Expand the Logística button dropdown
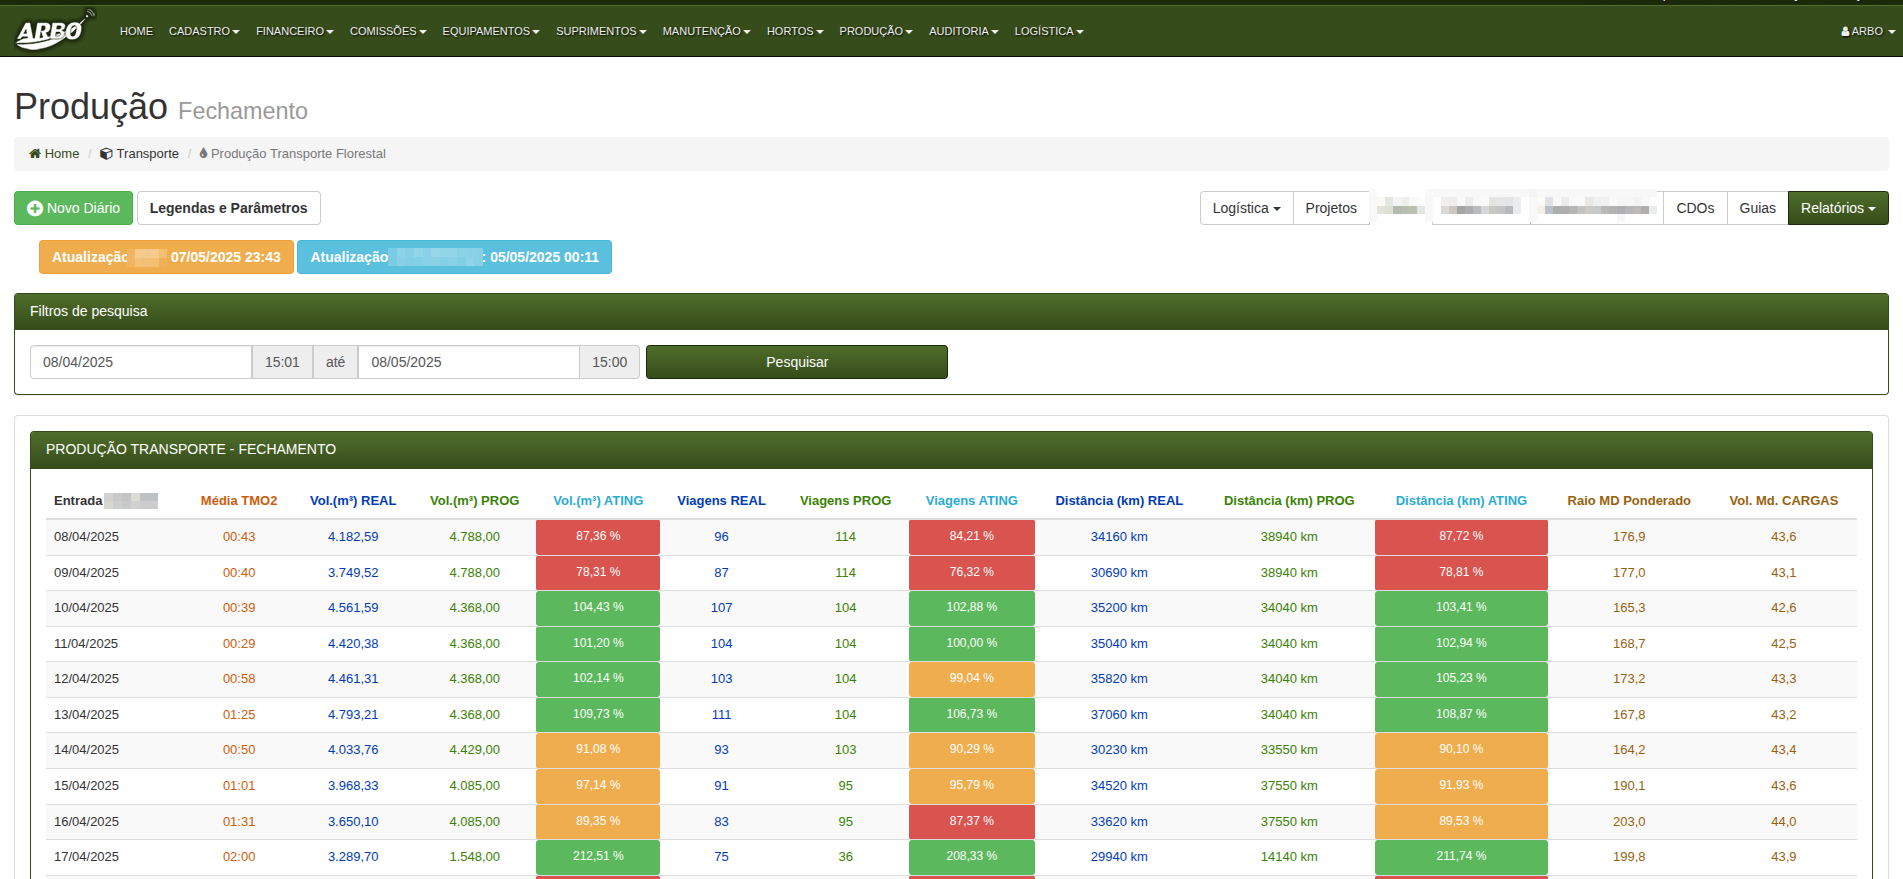Image resolution: width=1903 pixels, height=879 pixels. [x=1245, y=208]
